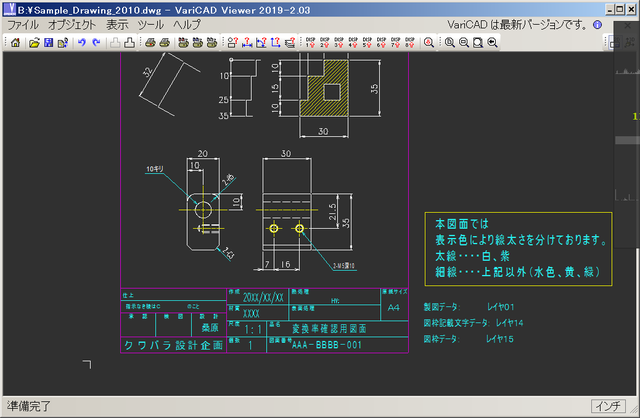The image size is (640, 418).
Task: Click the greyed-out stamp icon
Action: coord(116,42)
